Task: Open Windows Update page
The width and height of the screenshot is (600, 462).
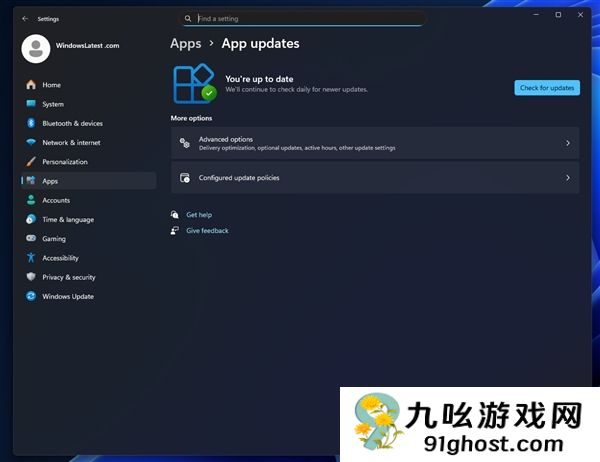Action: coord(89,296)
